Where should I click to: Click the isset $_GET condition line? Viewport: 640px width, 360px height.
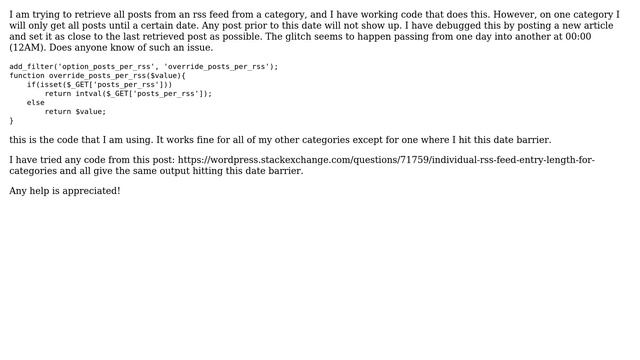pyautogui.click(x=100, y=84)
